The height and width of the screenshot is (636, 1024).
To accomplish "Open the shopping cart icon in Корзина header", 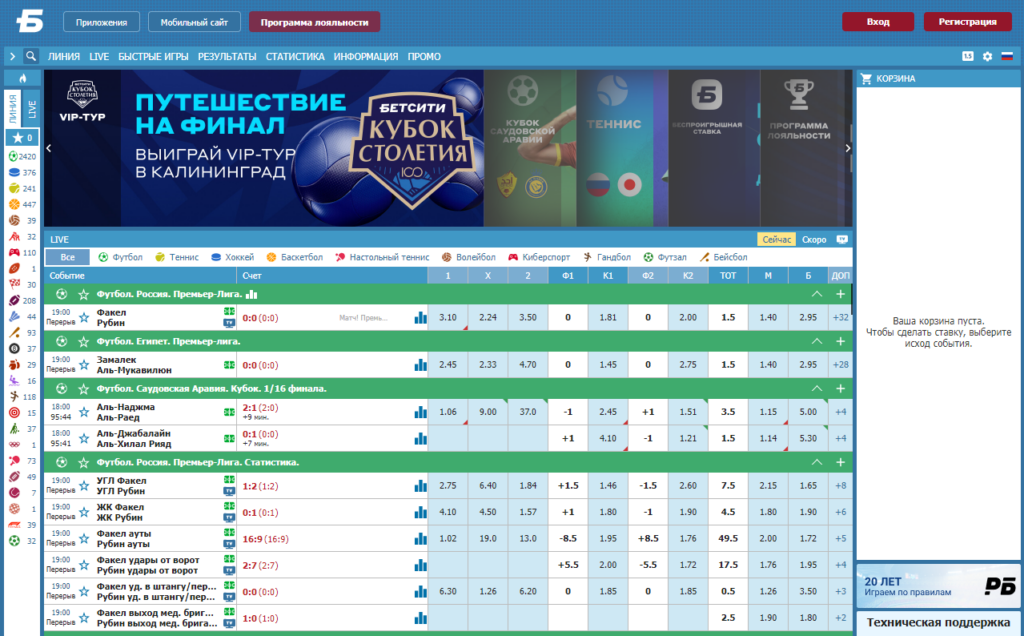I will click(x=867, y=78).
